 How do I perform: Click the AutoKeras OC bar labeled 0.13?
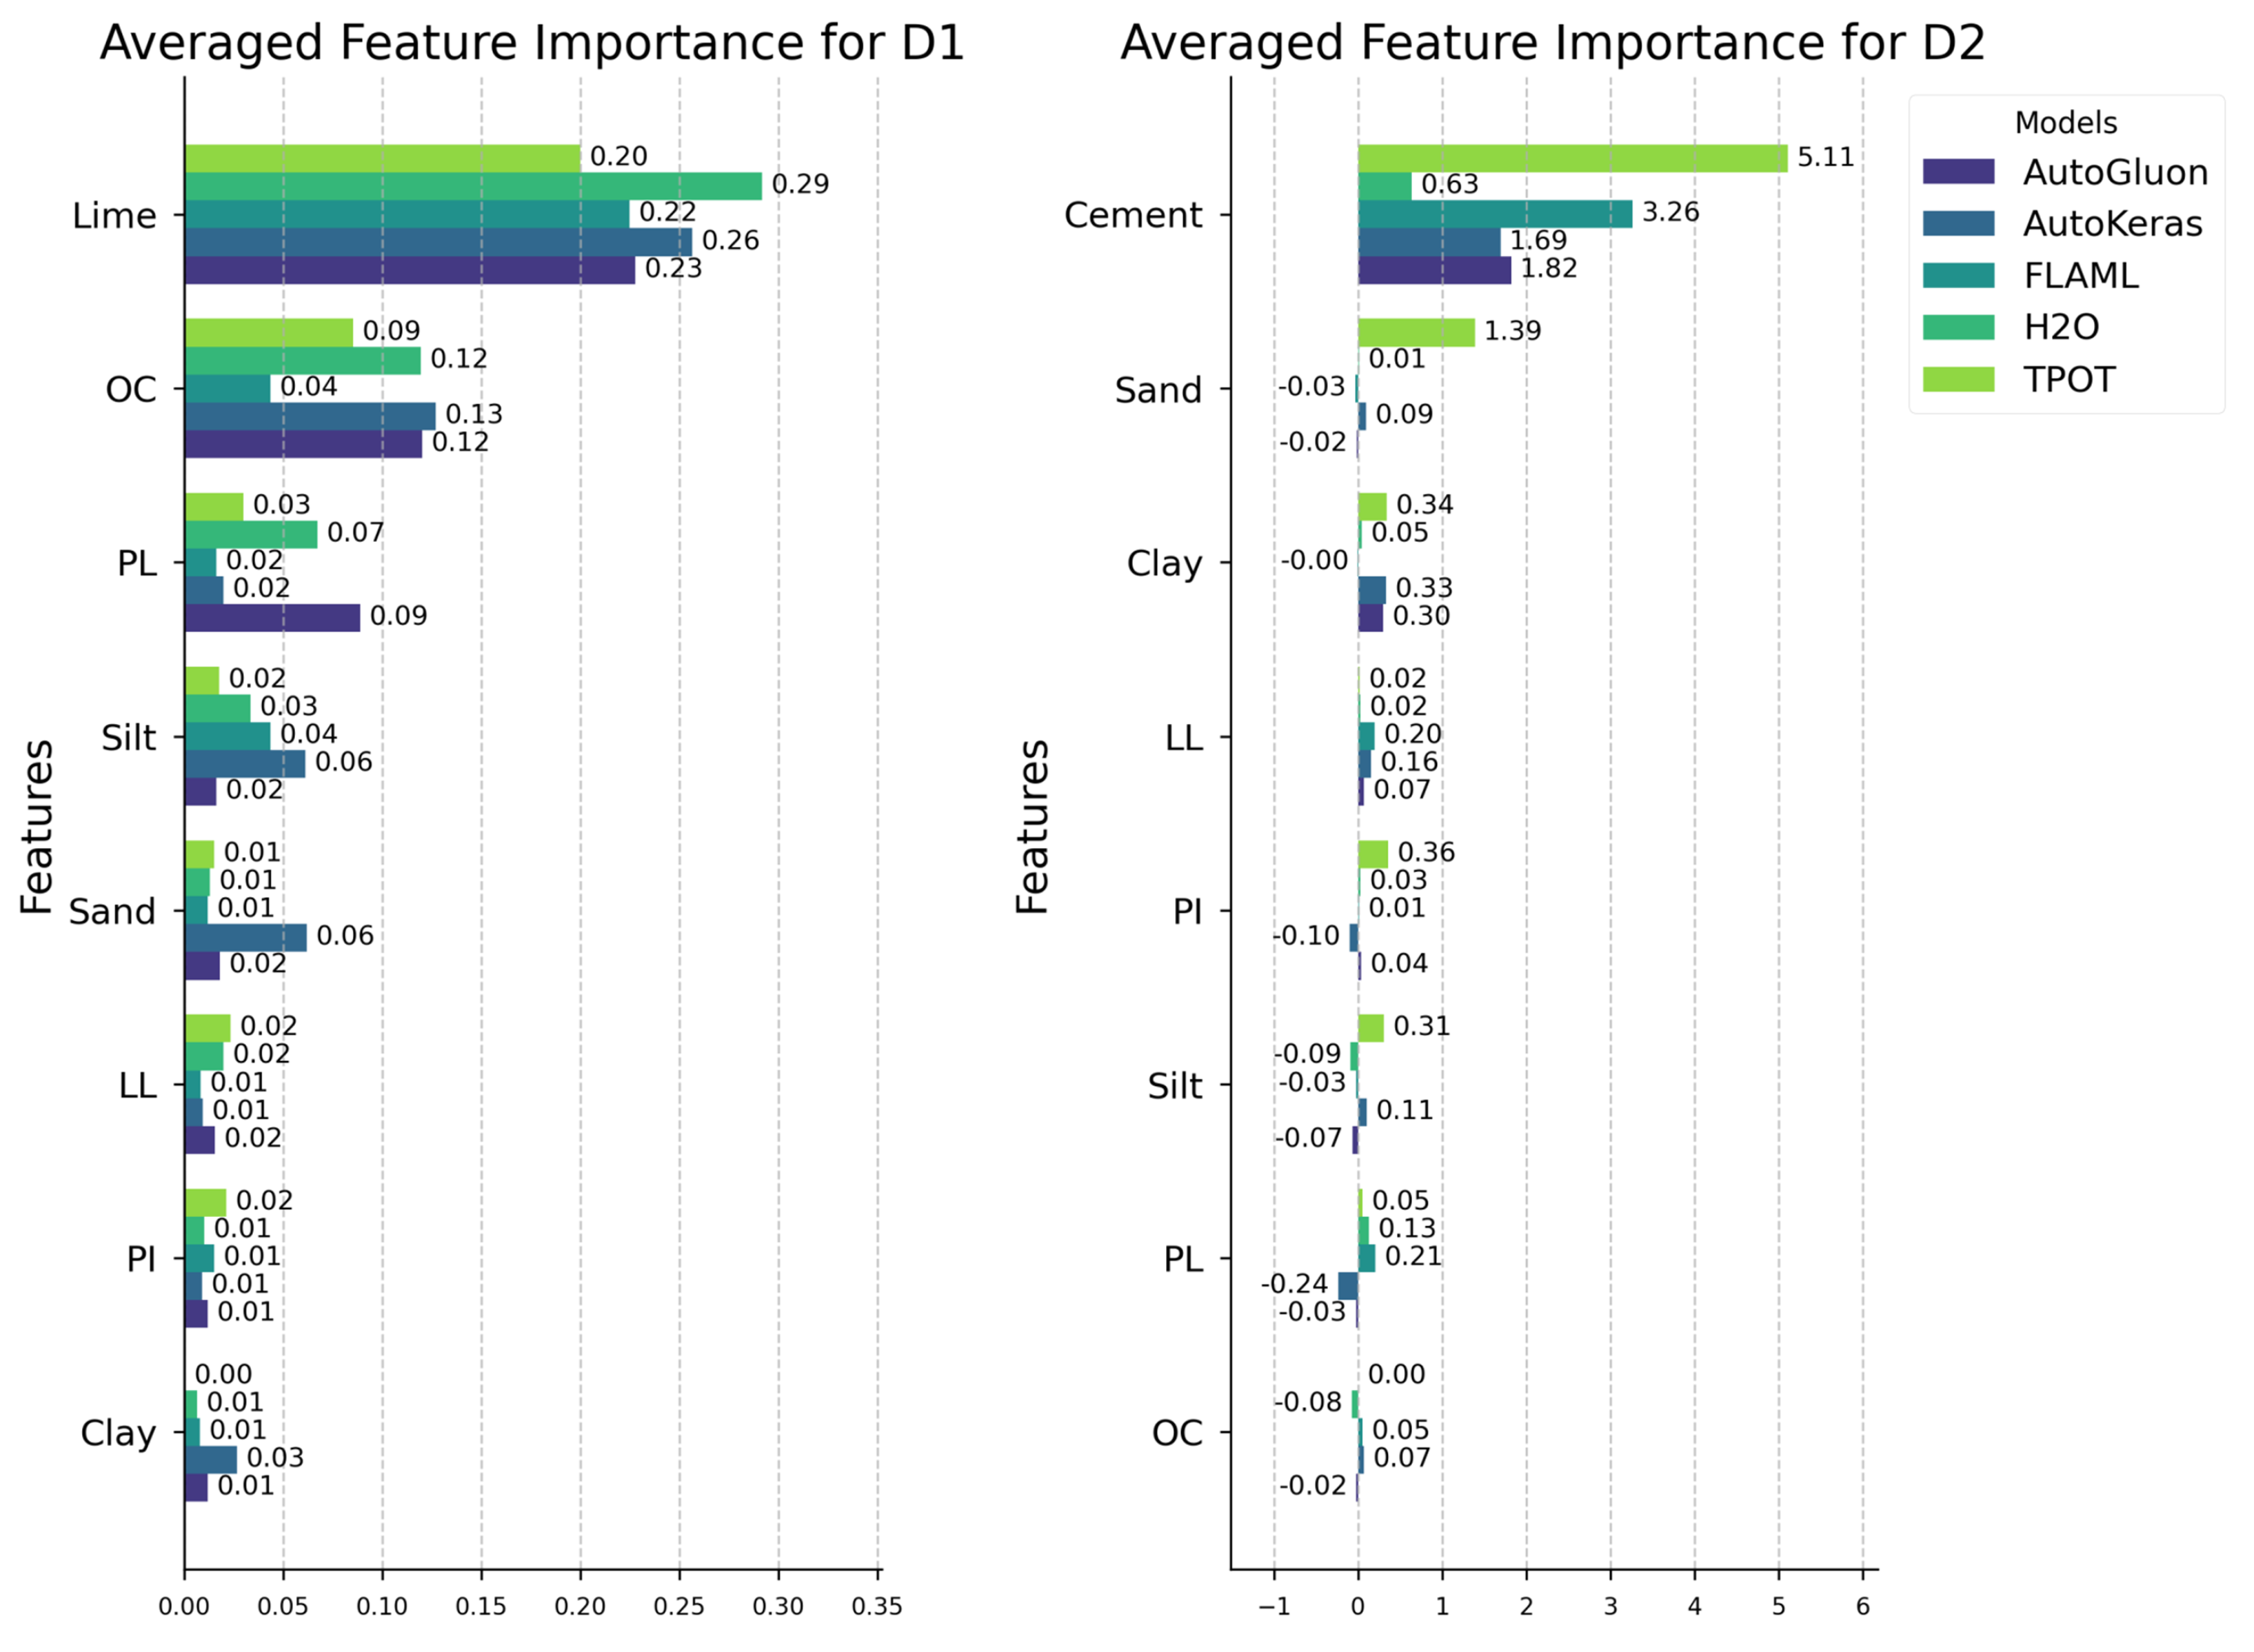[309, 416]
